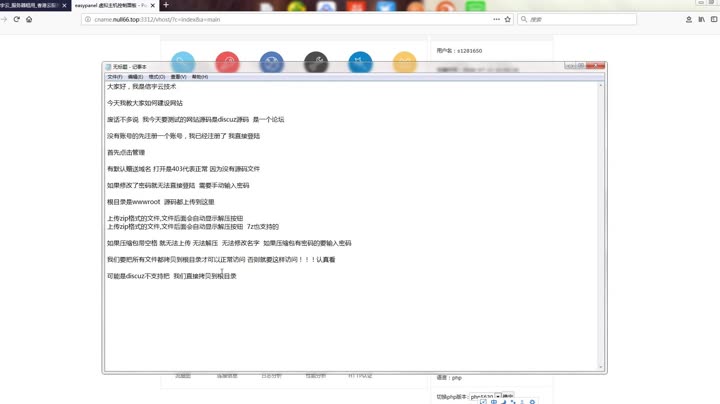Open the site info icon in the address bar

[88, 19]
